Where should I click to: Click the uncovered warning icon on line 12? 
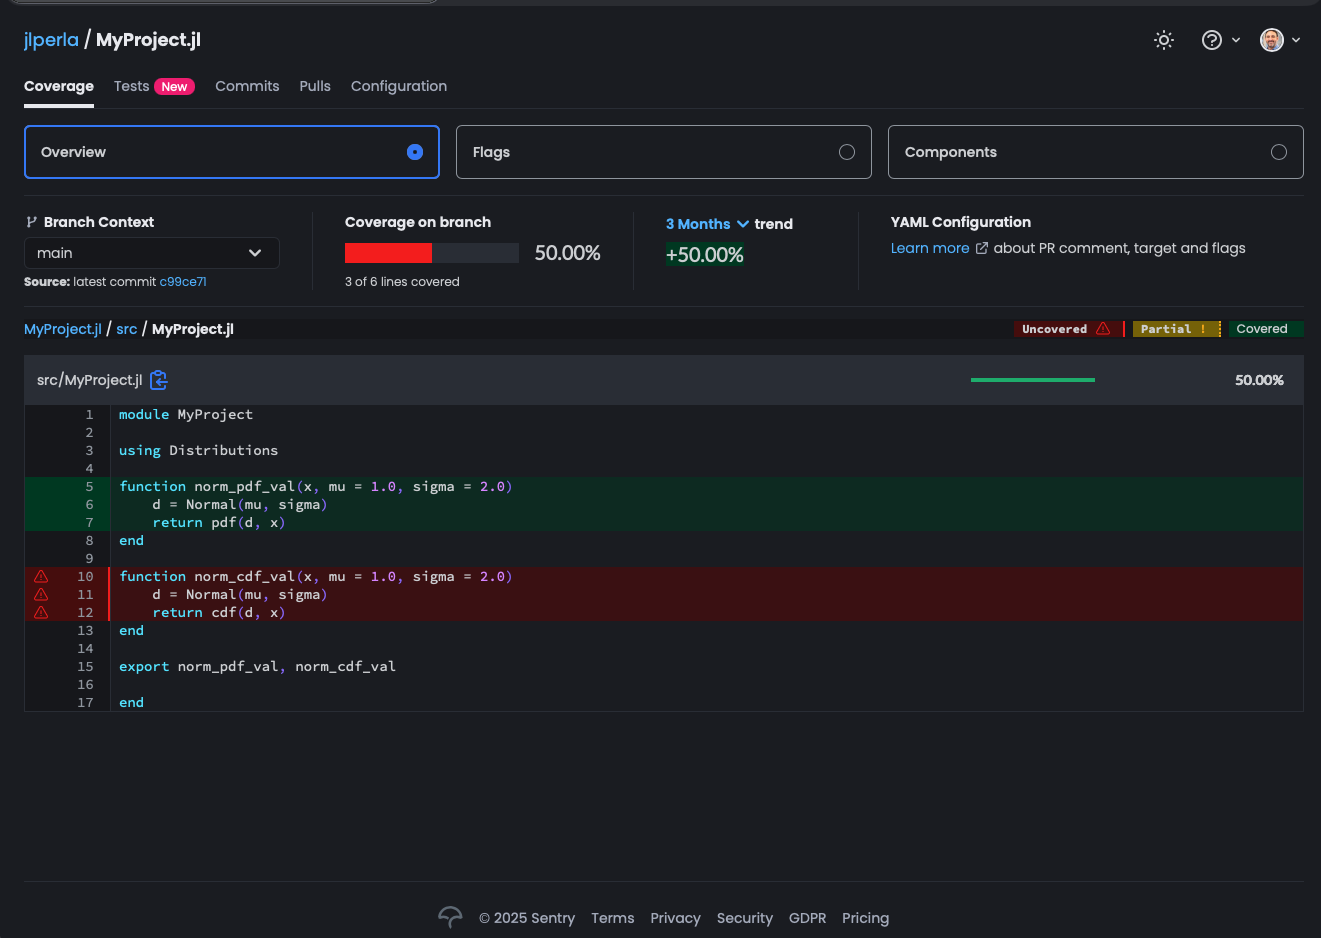41,613
